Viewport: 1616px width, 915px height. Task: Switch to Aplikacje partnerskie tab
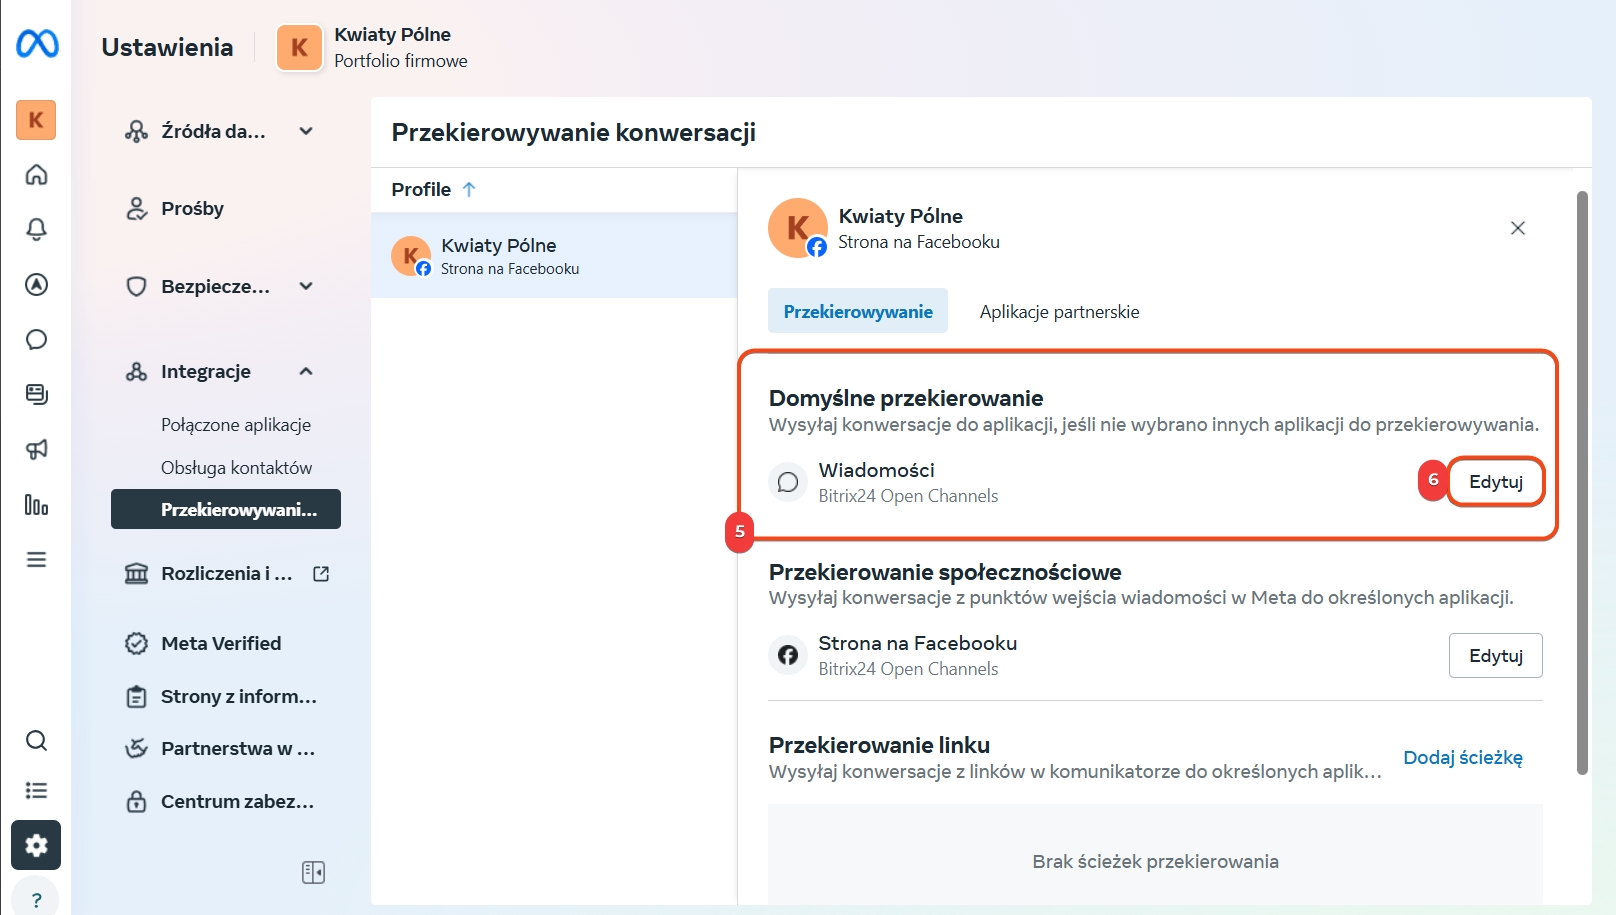(x=1059, y=311)
